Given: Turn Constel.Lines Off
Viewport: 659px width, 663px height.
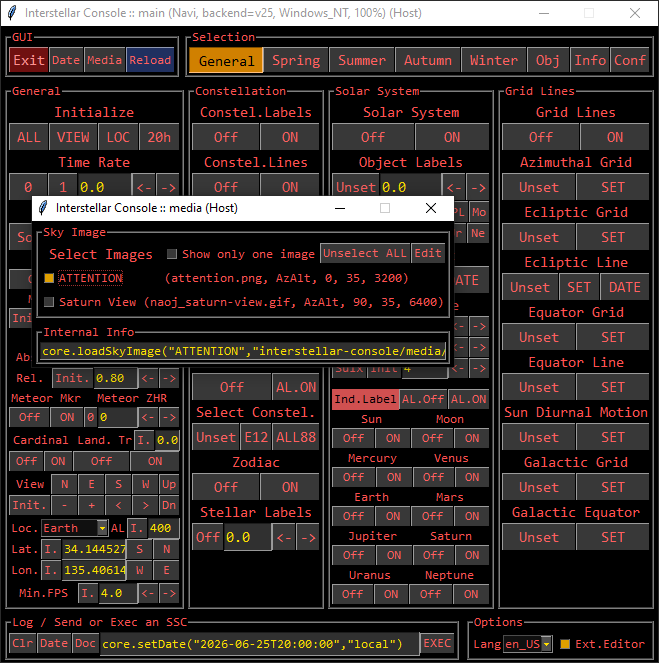Looking at the screenshot, I should [x=226, y=187].
